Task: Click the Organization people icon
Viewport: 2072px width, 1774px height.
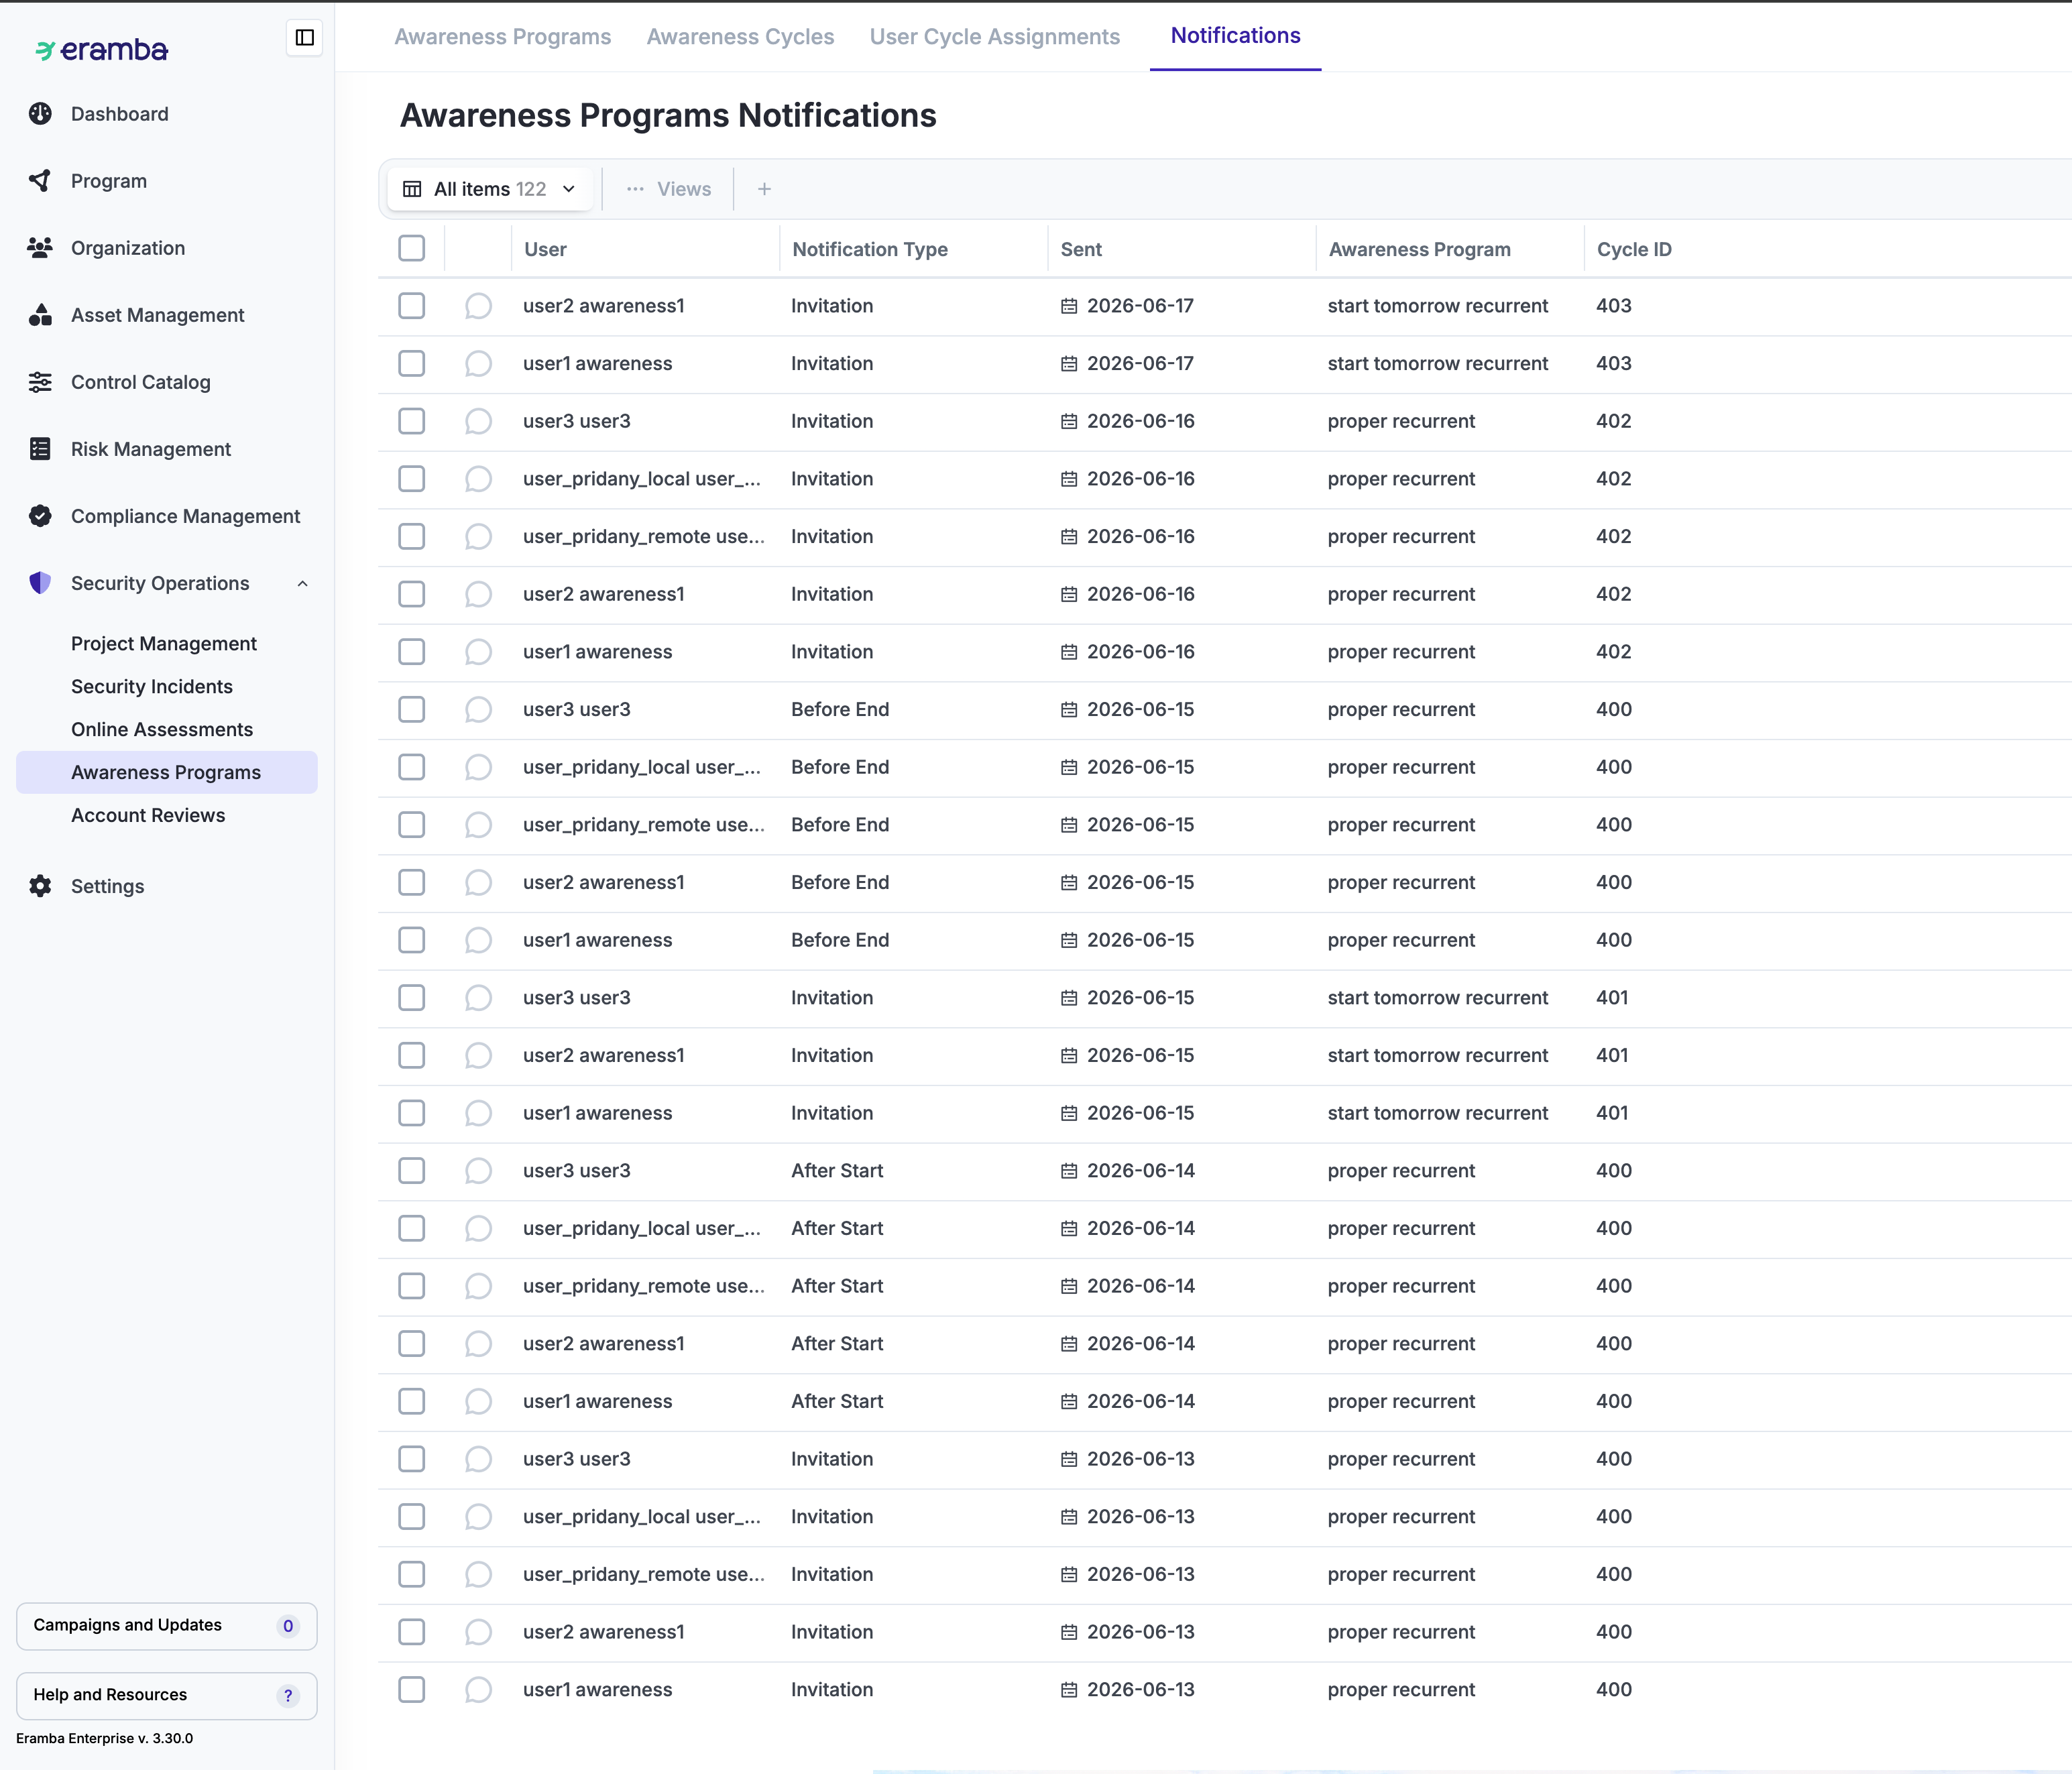Action: pos(40,248)
